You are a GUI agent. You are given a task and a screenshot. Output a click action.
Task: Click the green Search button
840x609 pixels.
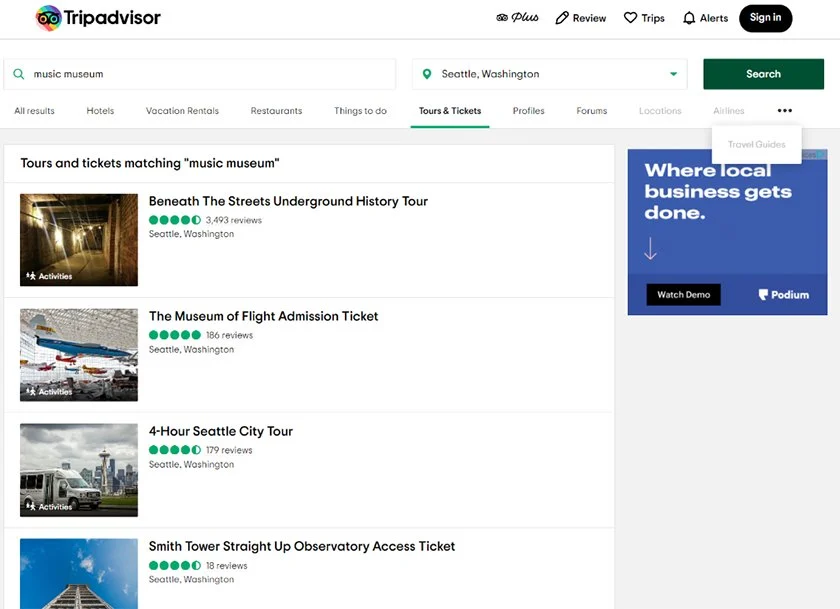coord(763,74)
